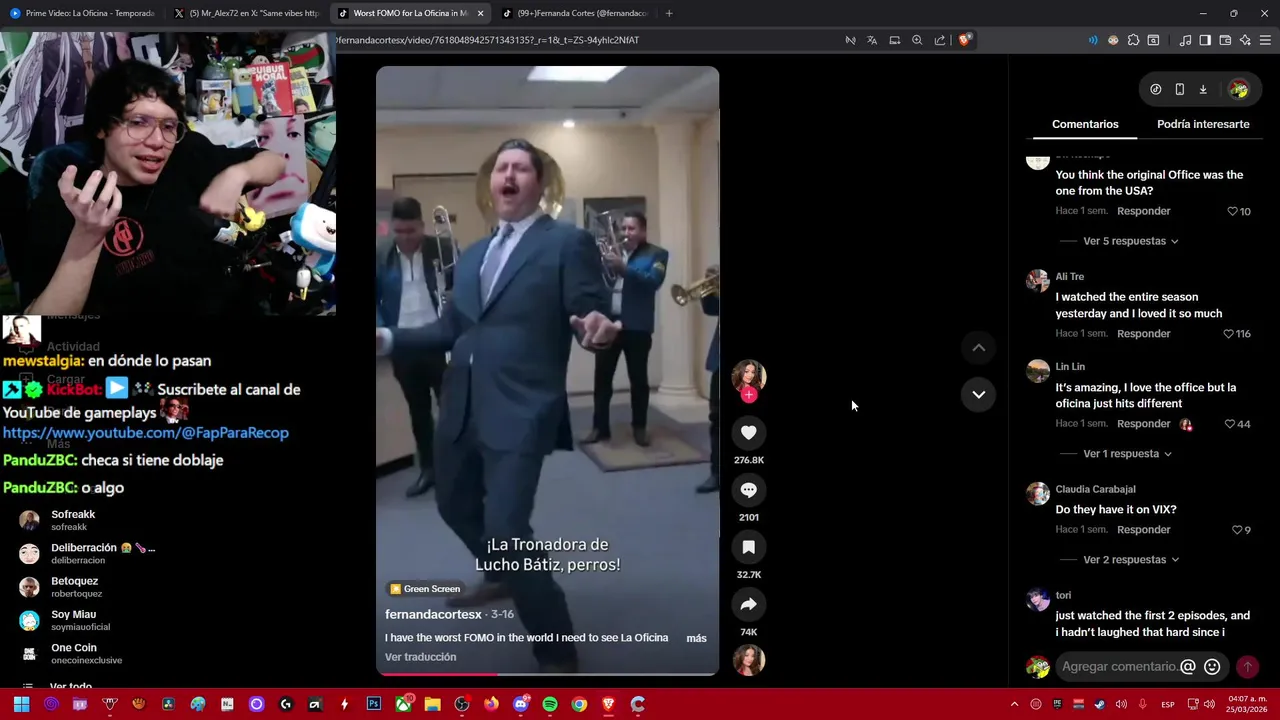Screen dimensions: 1280x720
Task: Open Photoshop from the taskbar
Action: [x=374, y=704]
